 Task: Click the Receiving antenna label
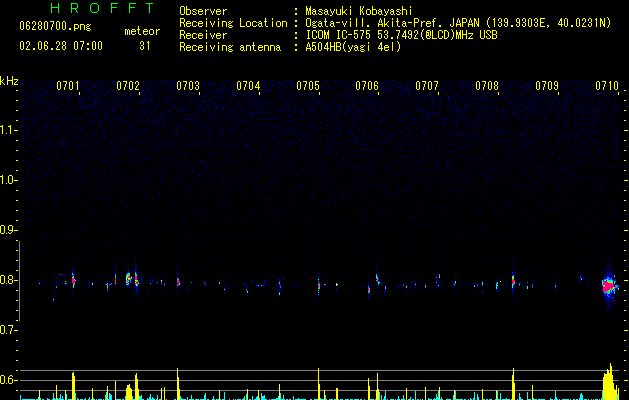point(230,47)
